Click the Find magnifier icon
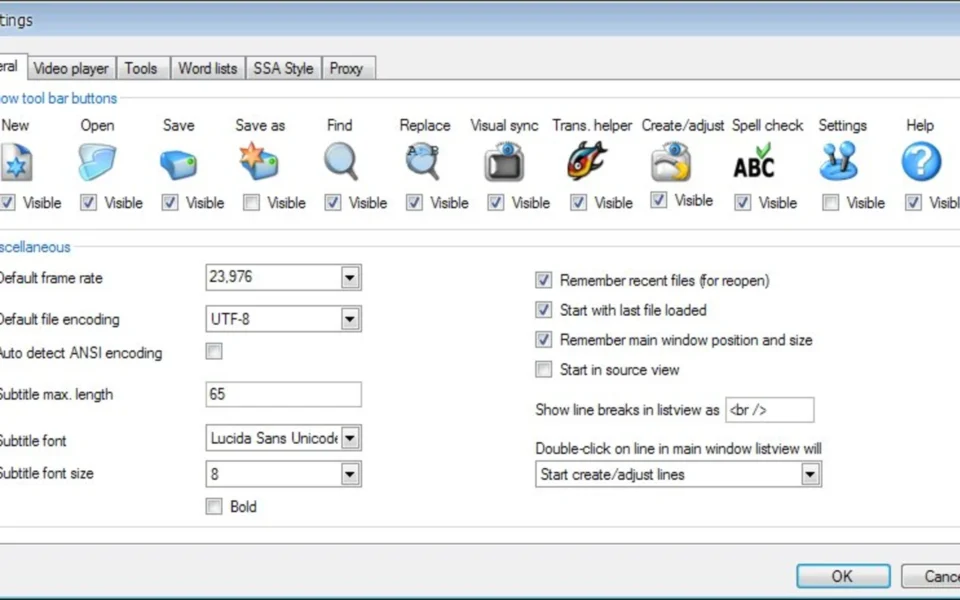This screenshot has width=960, height=600. tap(340, 162)
